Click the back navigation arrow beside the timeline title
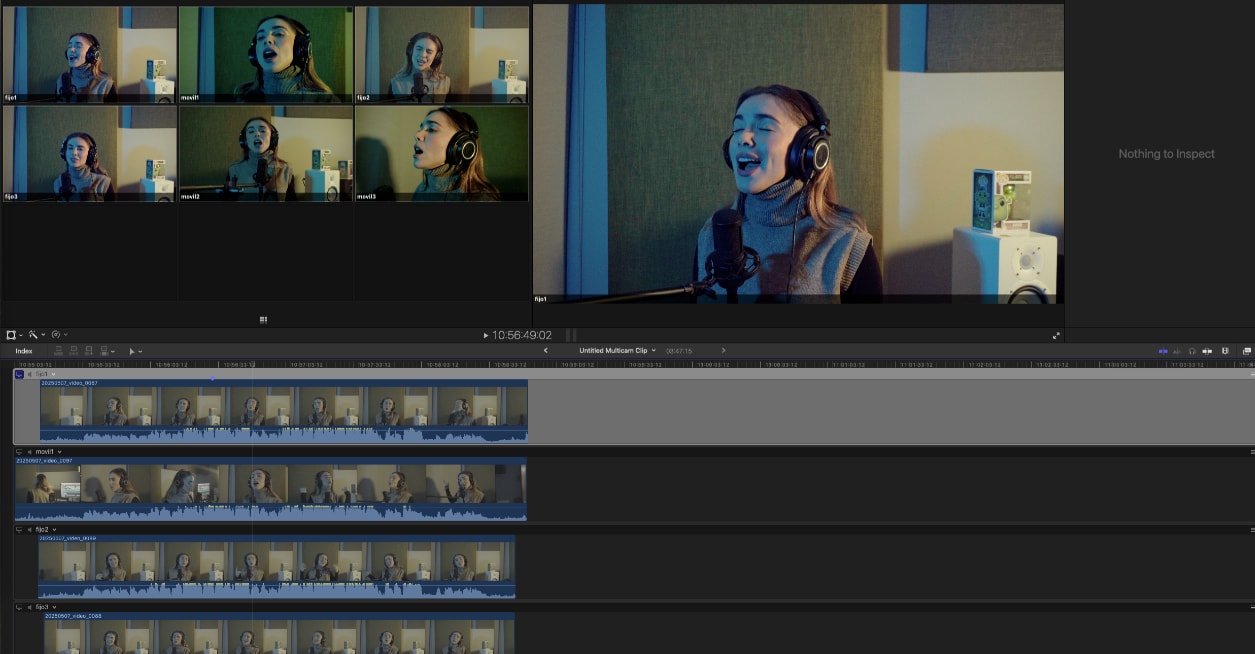Screen dimensions: 1255x654 click(545, 350)
